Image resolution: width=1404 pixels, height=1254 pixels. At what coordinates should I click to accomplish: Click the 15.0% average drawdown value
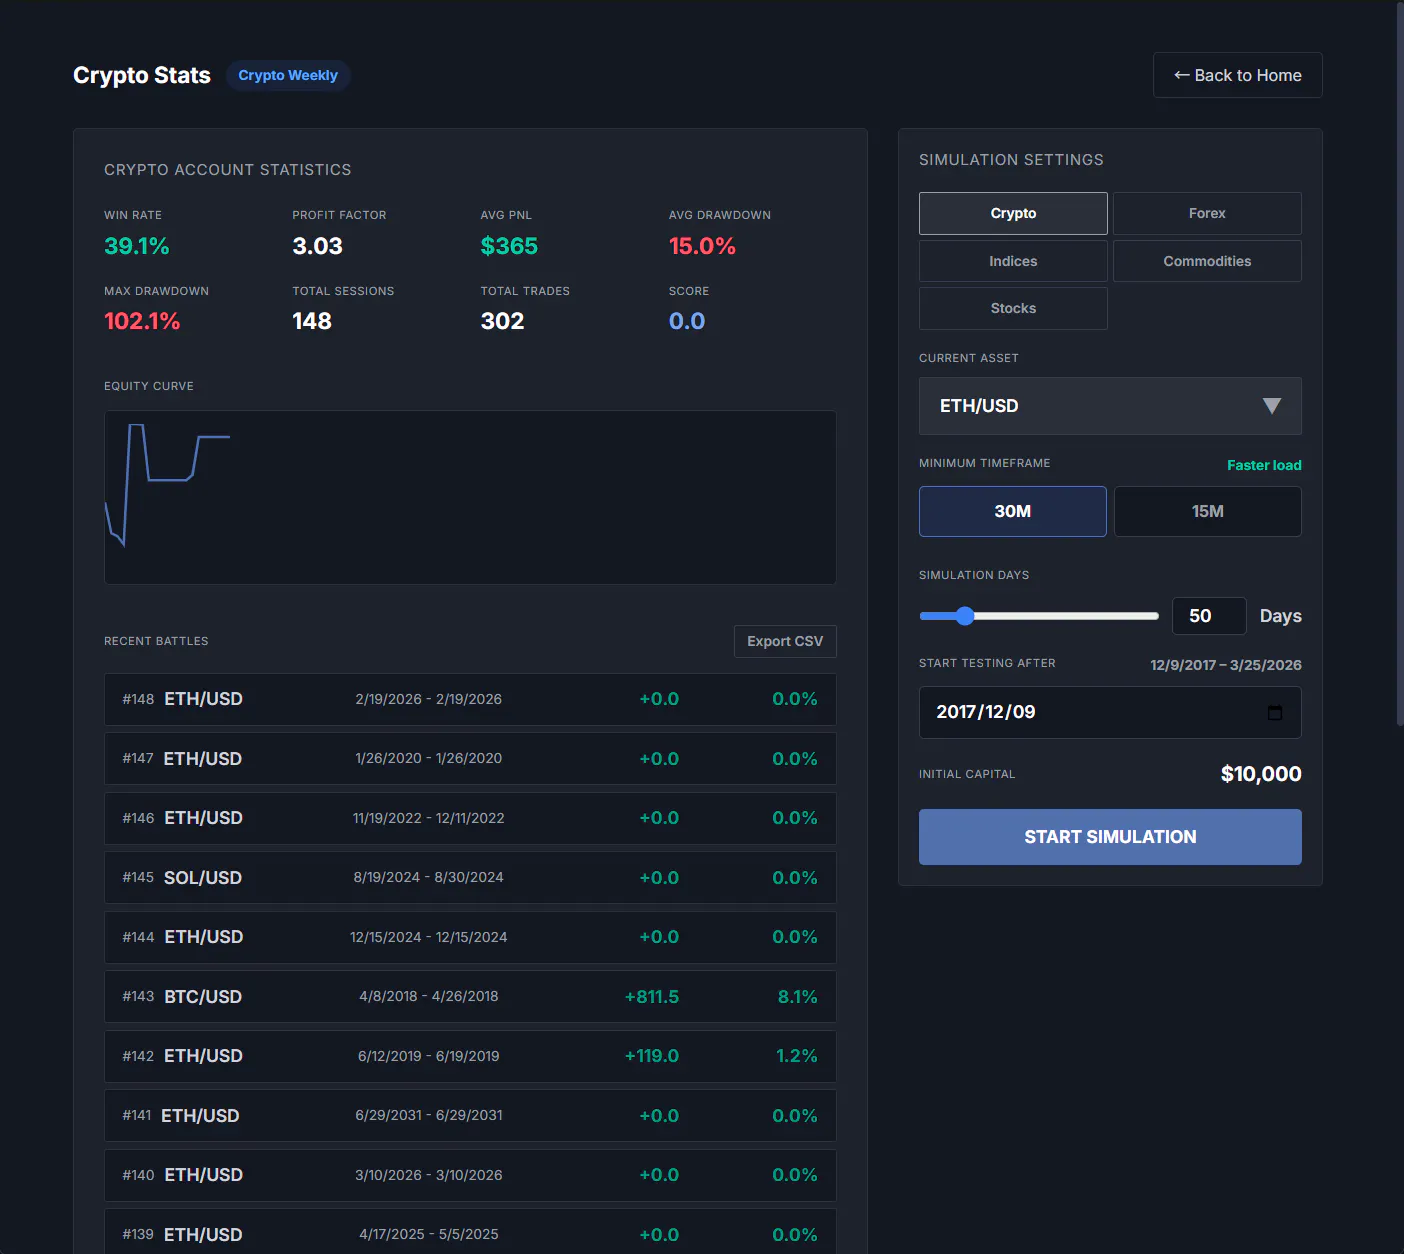[x=702, y=246]
